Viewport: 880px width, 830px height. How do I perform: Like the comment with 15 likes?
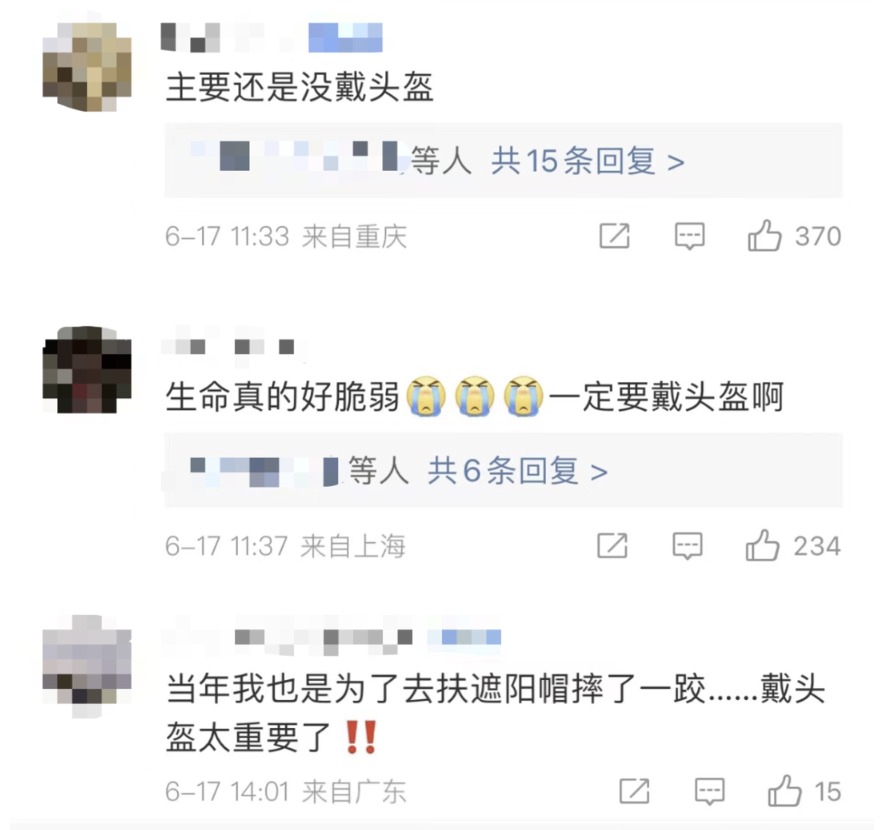point(784,791)
